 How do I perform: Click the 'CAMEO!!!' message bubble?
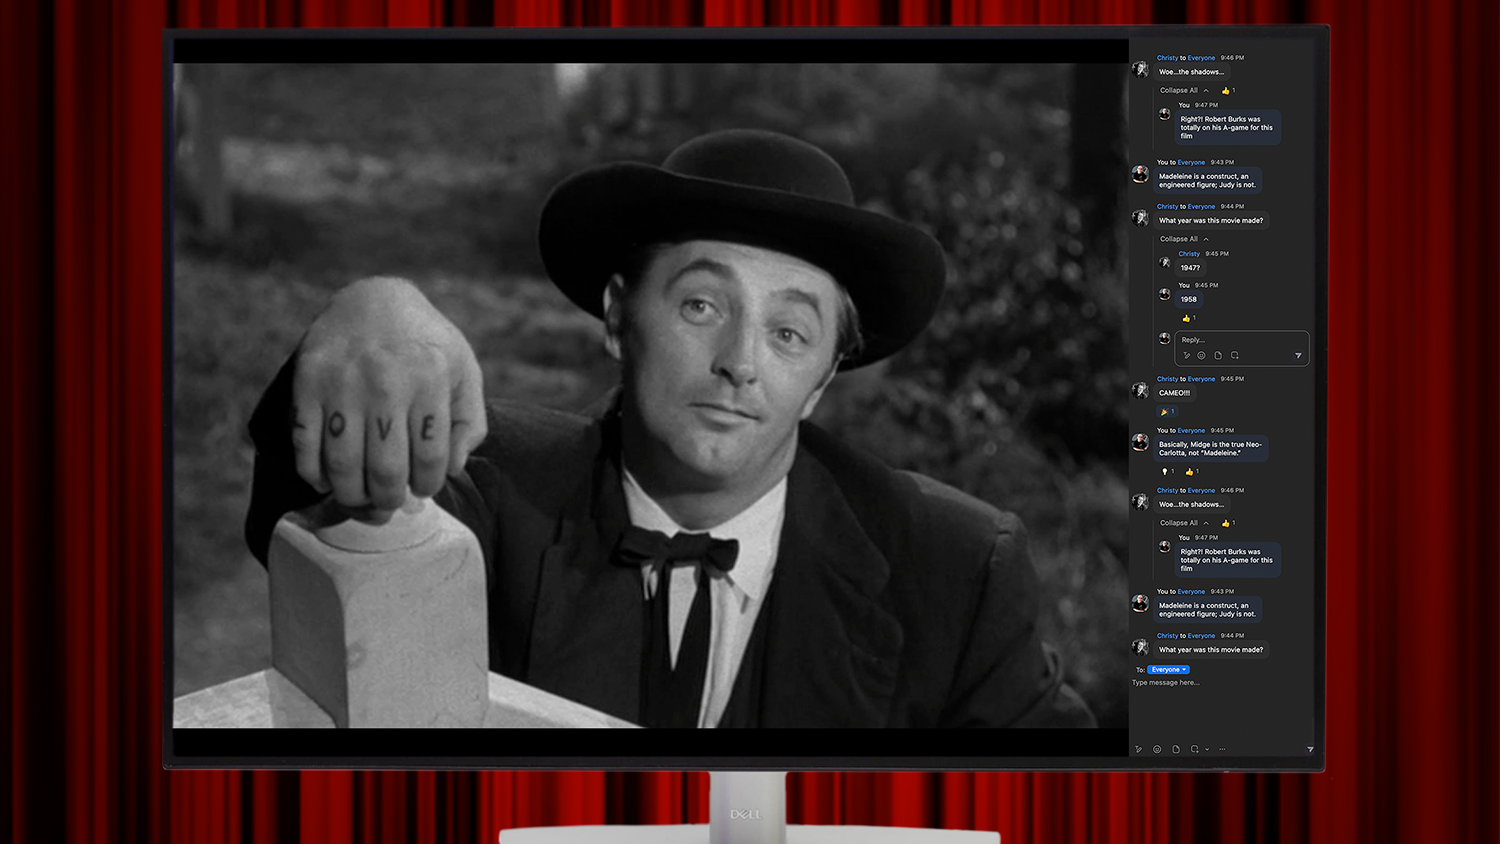pyautogui.click(x=1175, y=393)
